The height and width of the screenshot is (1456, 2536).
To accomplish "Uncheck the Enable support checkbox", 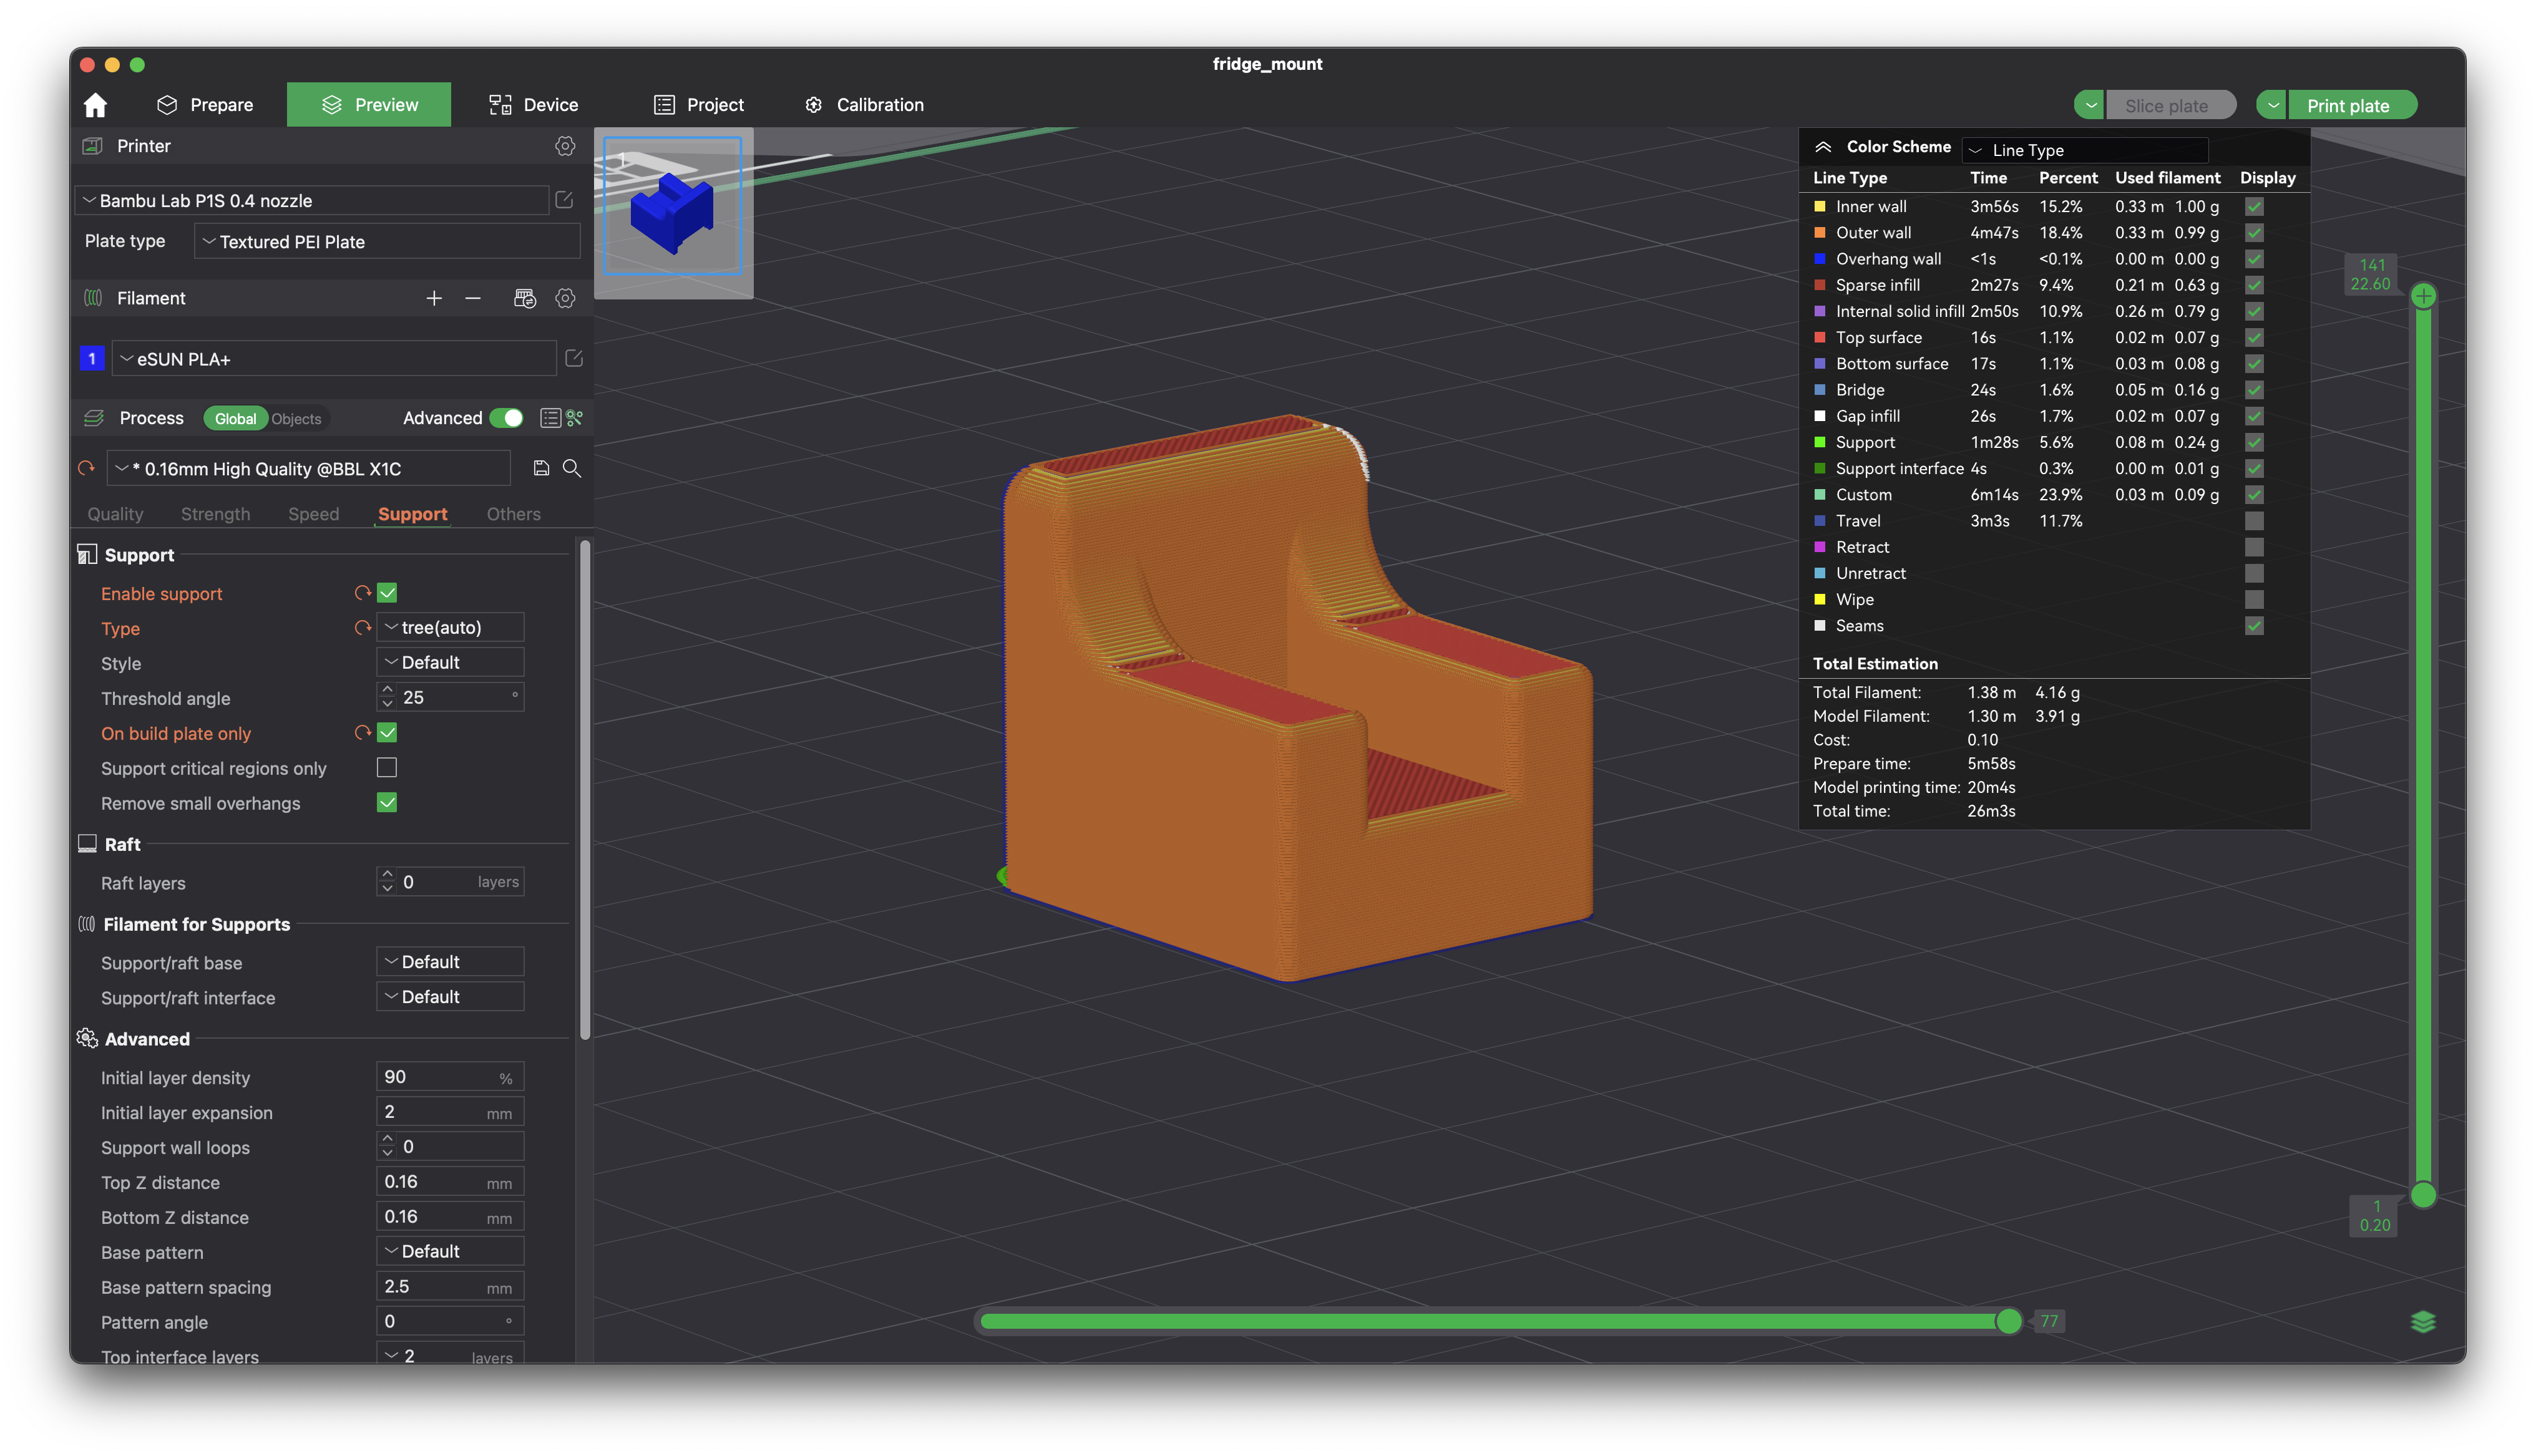I will 387,593.
